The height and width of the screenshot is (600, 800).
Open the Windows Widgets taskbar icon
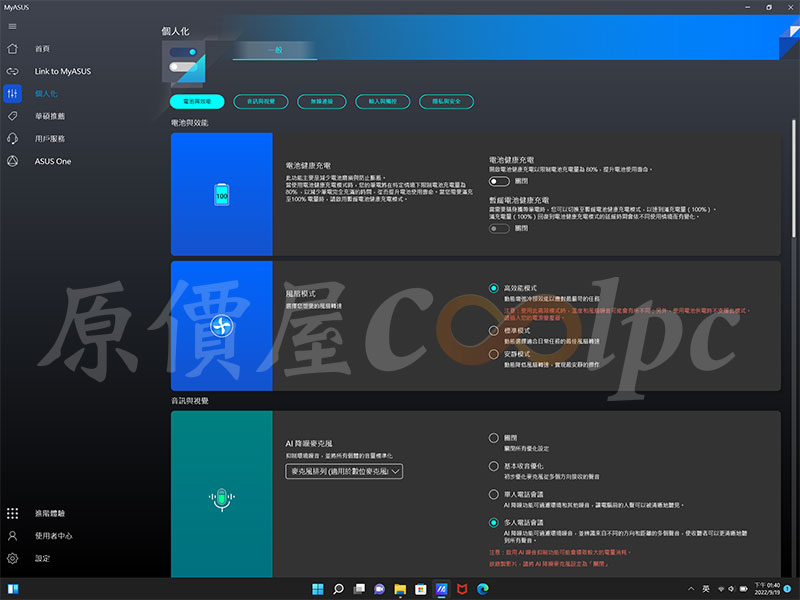13,589
